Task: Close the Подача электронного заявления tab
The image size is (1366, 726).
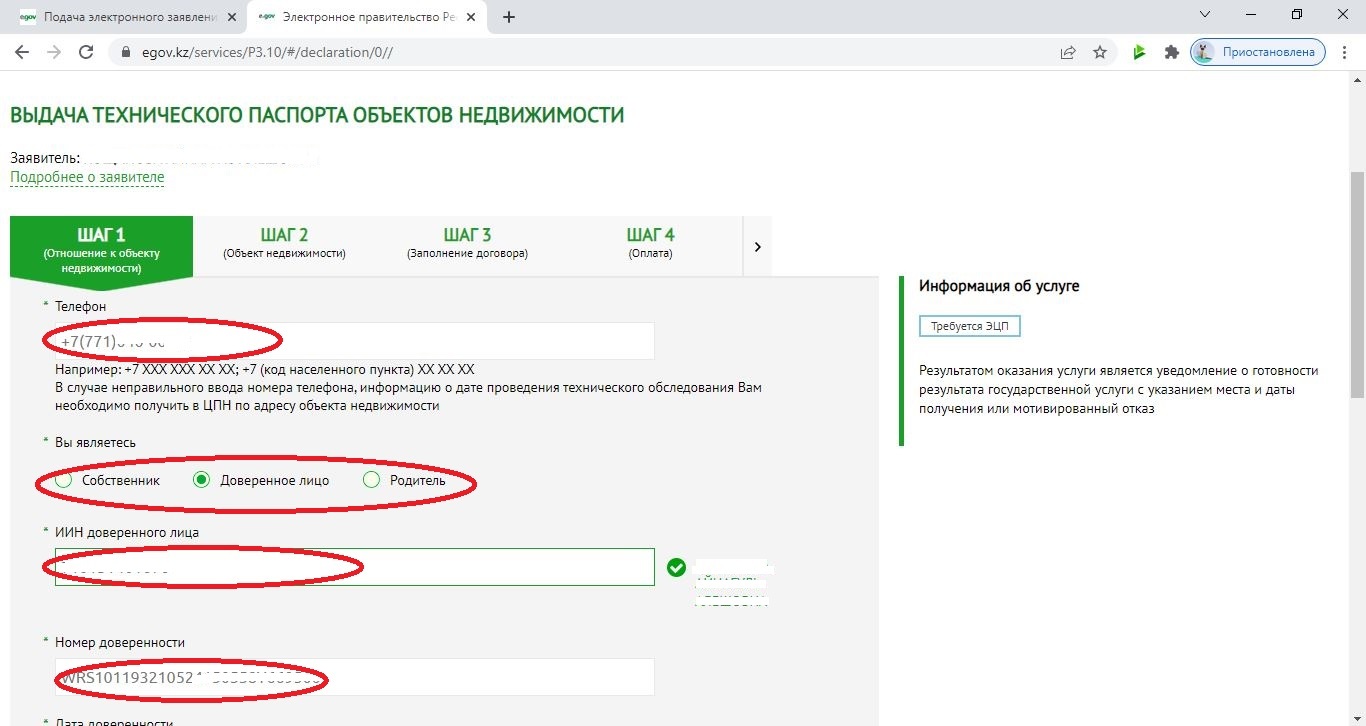Action: click(233, 17)
